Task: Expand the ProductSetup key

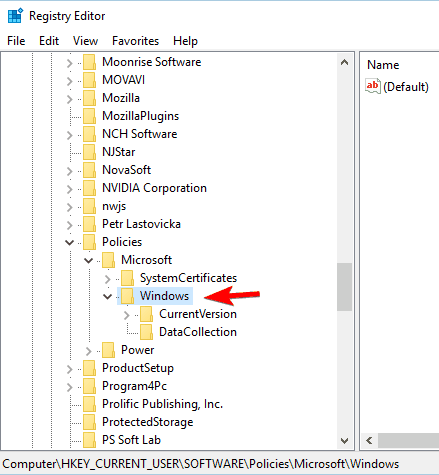Action: point(69,369)
